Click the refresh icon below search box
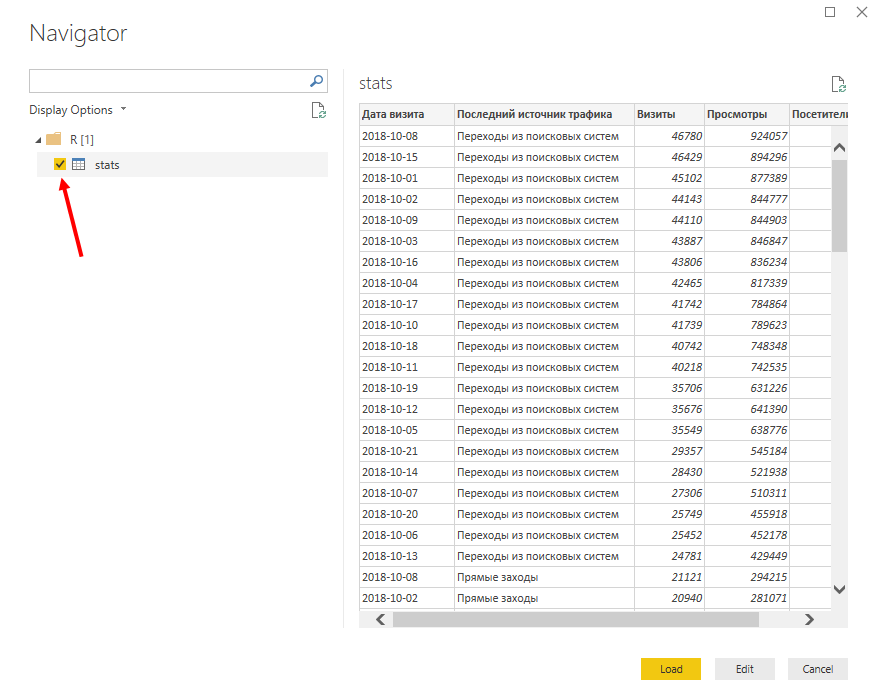877x697 pixels. [x=318, y=110]
